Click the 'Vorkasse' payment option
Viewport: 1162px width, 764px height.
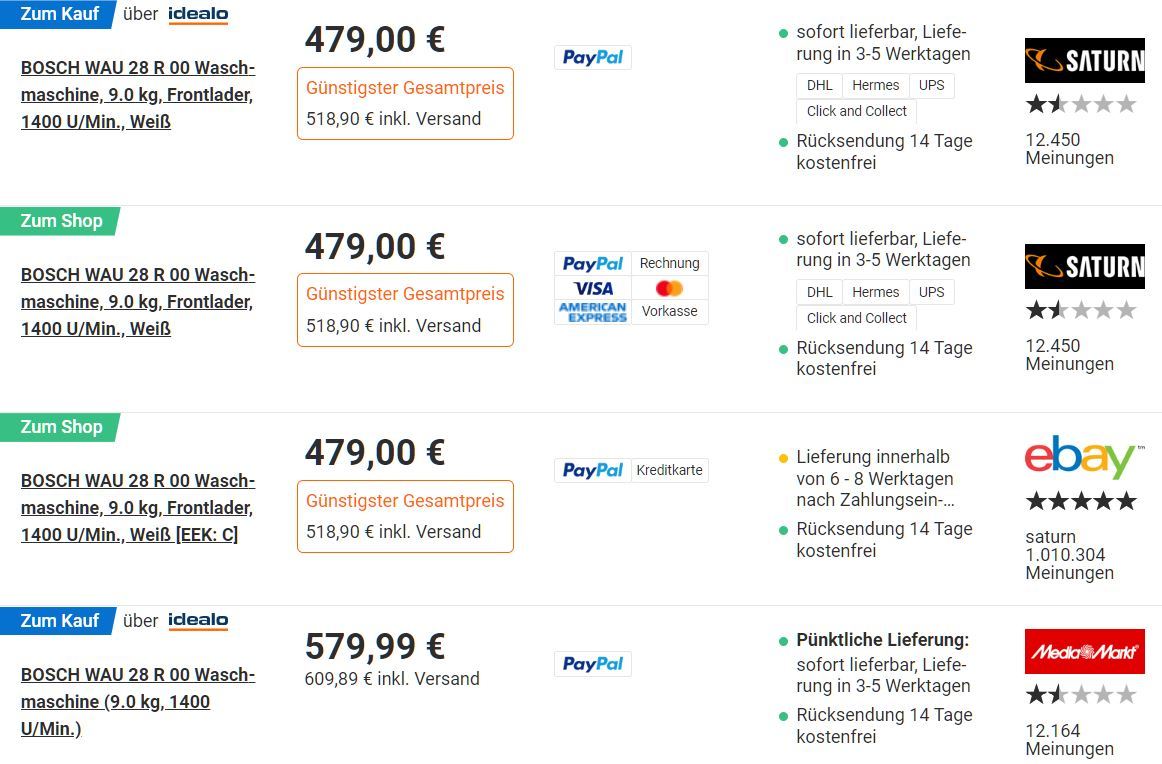(x=669, y=311)
